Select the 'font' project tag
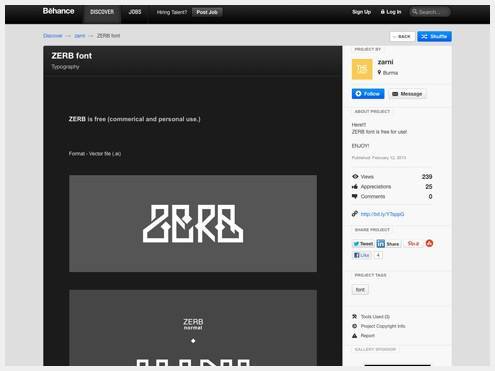This screenshot has width=495, height=371. 360,290
